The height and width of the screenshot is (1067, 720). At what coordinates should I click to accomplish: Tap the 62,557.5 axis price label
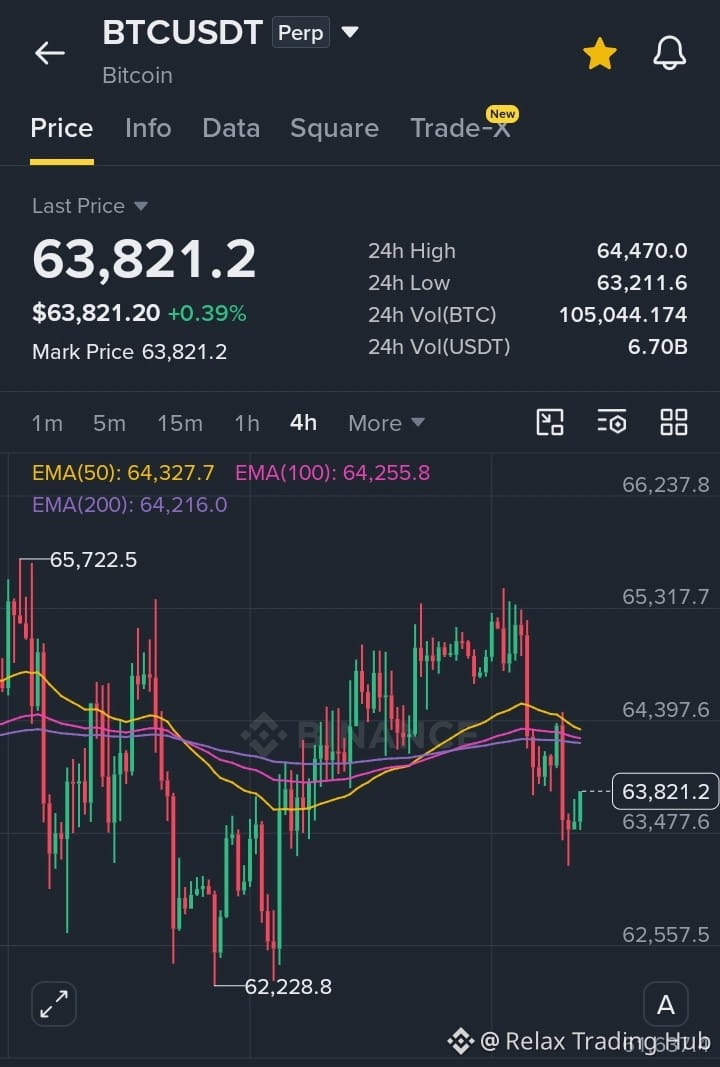666,935
